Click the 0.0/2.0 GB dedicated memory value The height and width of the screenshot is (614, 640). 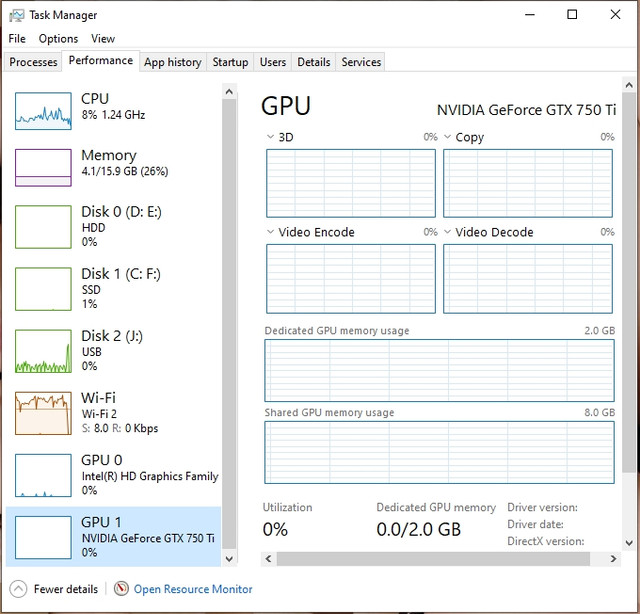point(418,529)
